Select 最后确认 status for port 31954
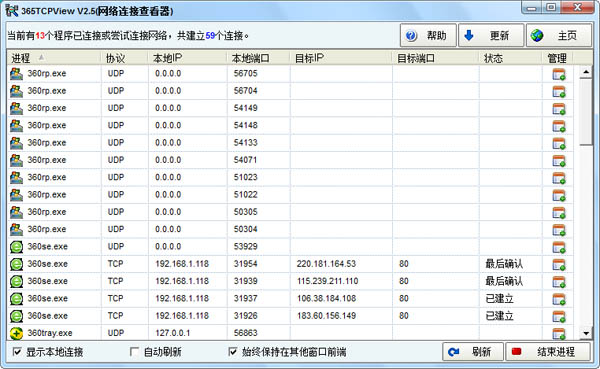 504,264
